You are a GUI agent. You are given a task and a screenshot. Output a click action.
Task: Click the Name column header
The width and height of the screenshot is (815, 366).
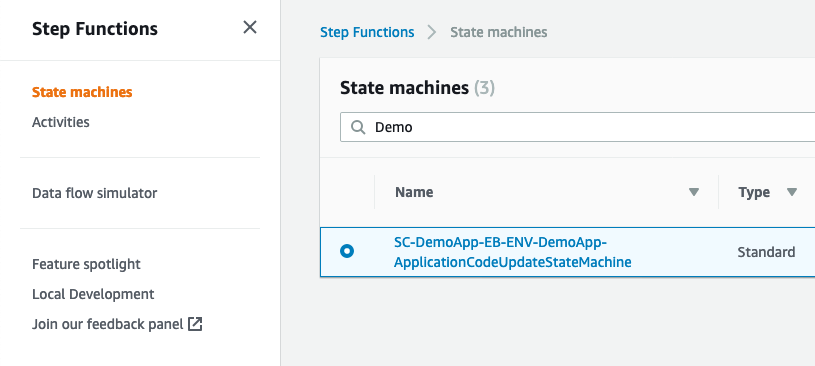(x=414, y=192)
